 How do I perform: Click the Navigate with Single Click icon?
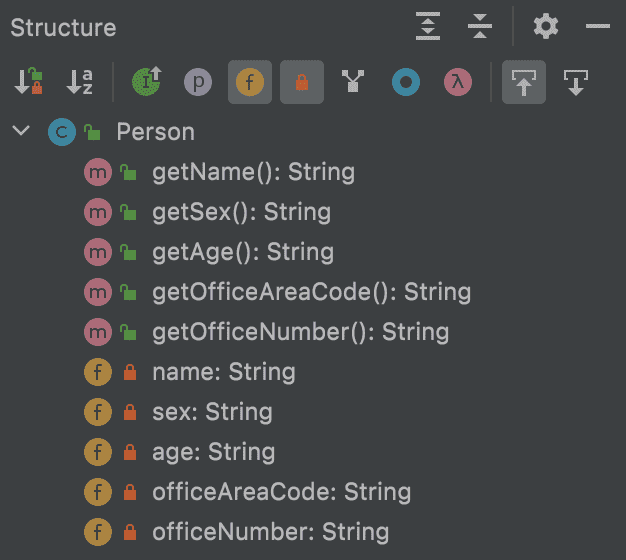(x=524, y=83)
